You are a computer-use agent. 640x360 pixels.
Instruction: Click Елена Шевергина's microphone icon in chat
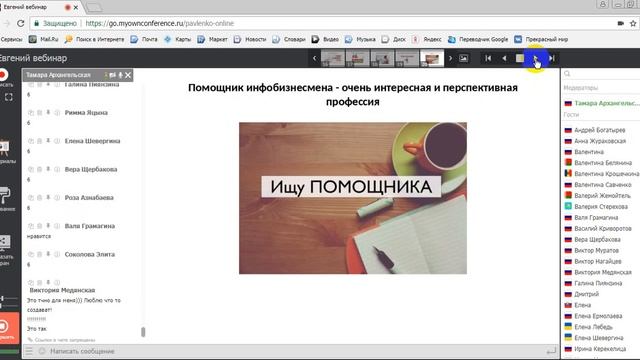point(48,141)
